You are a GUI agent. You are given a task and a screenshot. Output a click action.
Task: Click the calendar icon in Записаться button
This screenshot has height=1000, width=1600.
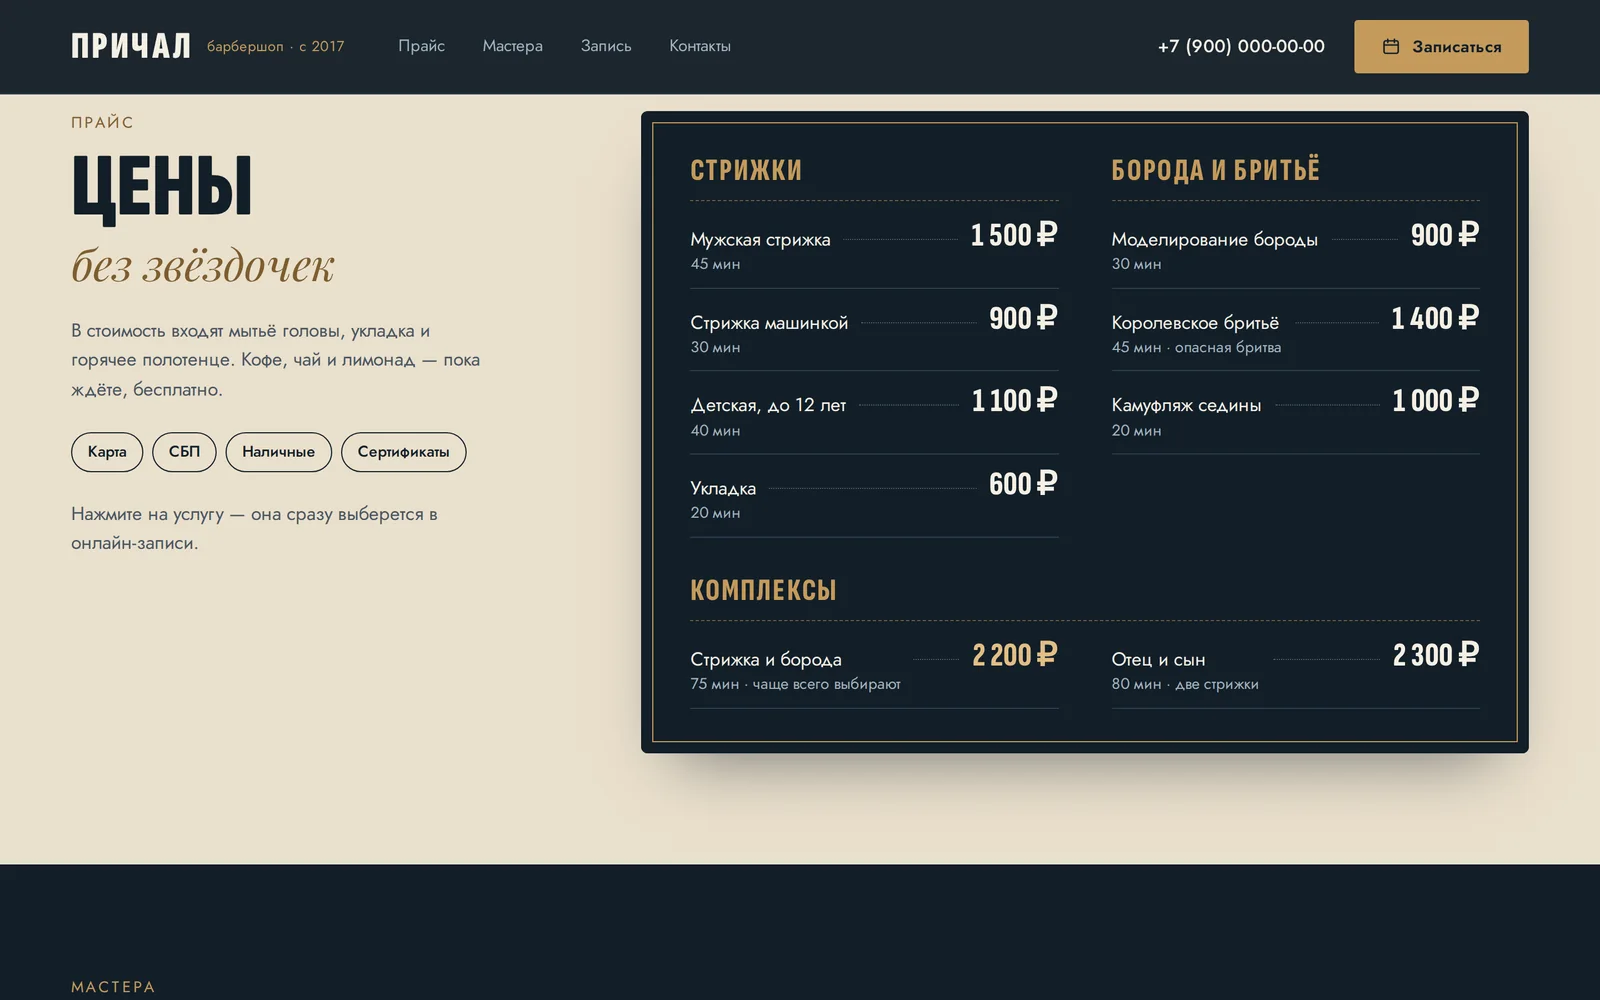[x=1390, y=46]
